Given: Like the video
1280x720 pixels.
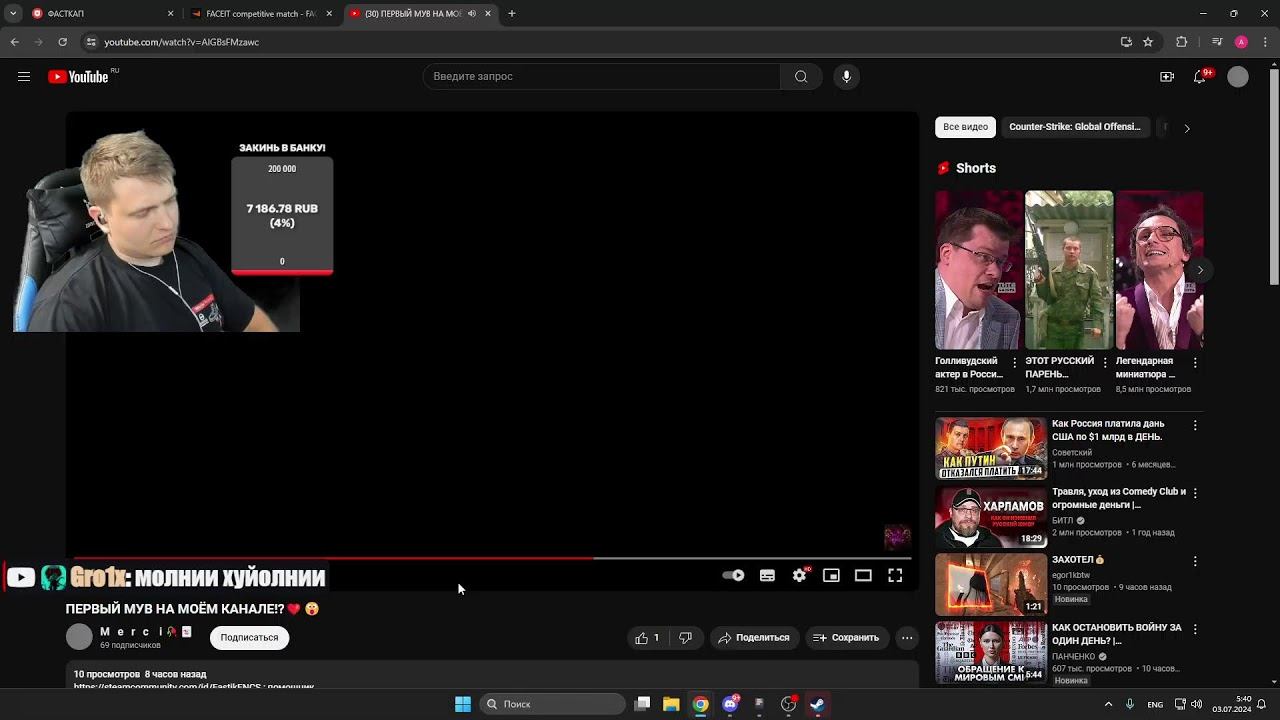Looking at the screenshot, I should (x=647, y=638).
